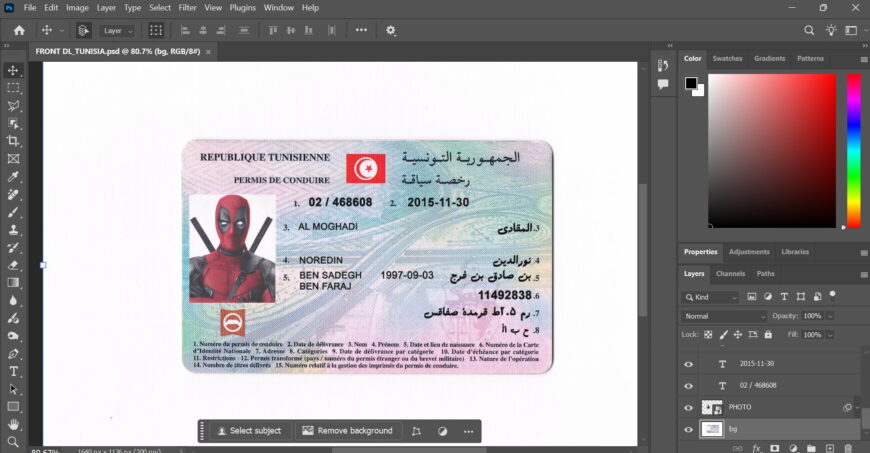Align left edges in options bar
Screen dimensions: 870x453
[x=185, y=31]
